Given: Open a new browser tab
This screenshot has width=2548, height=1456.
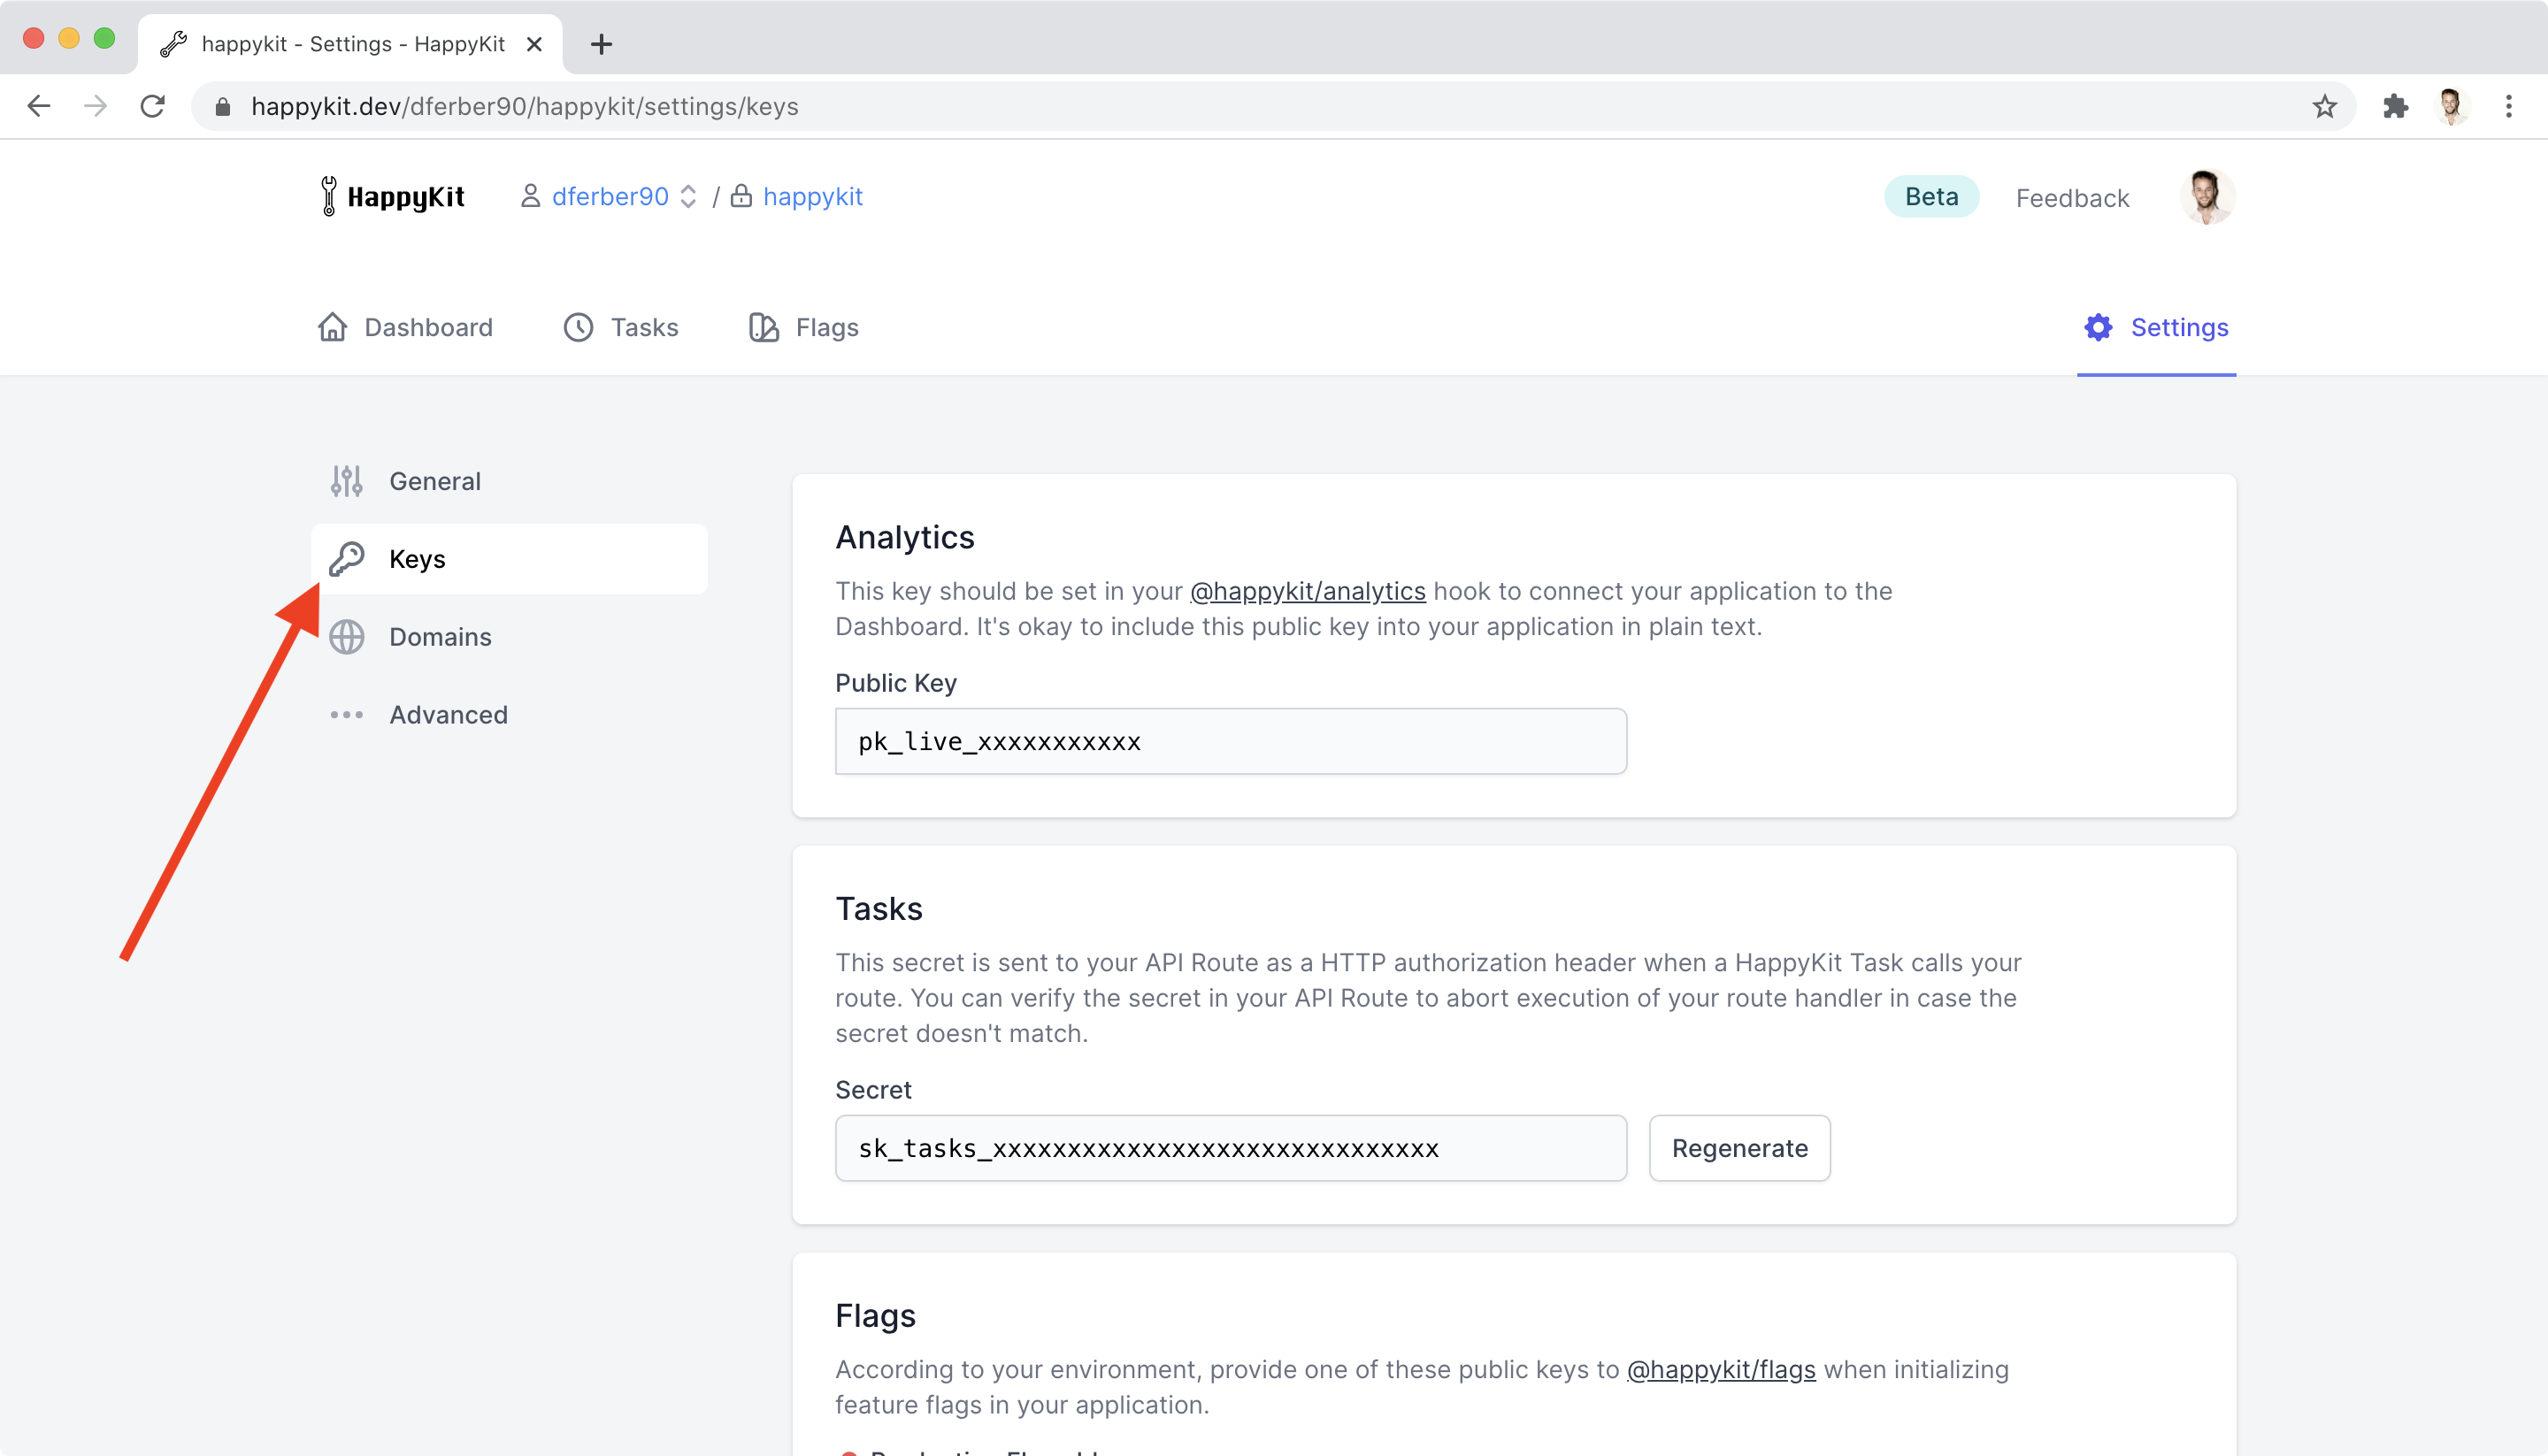Looking at the screenshot, I should (x=601, y=44).
